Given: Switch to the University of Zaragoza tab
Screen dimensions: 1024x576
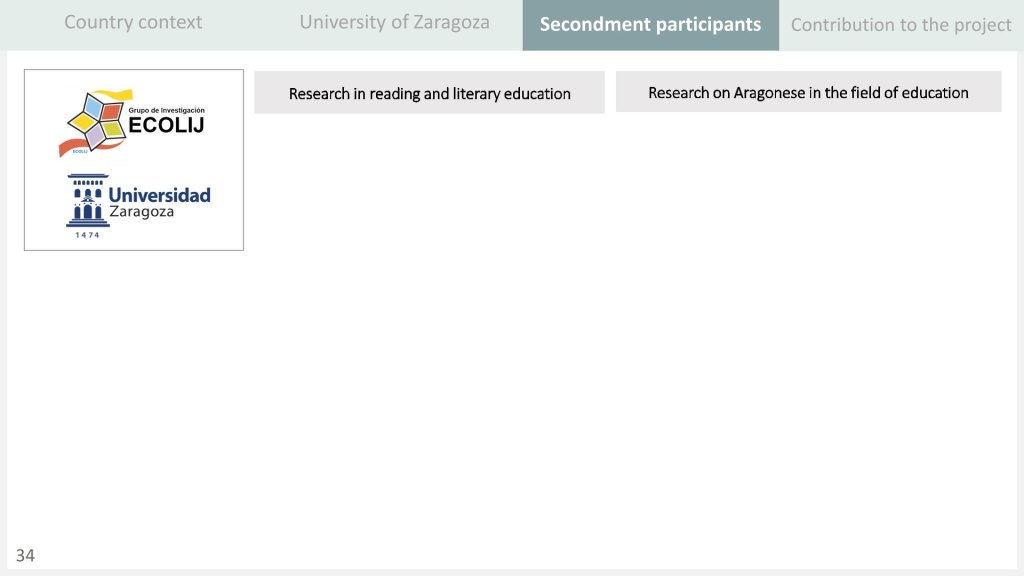Looking at the screenshot, I should [x=394, y=22].
